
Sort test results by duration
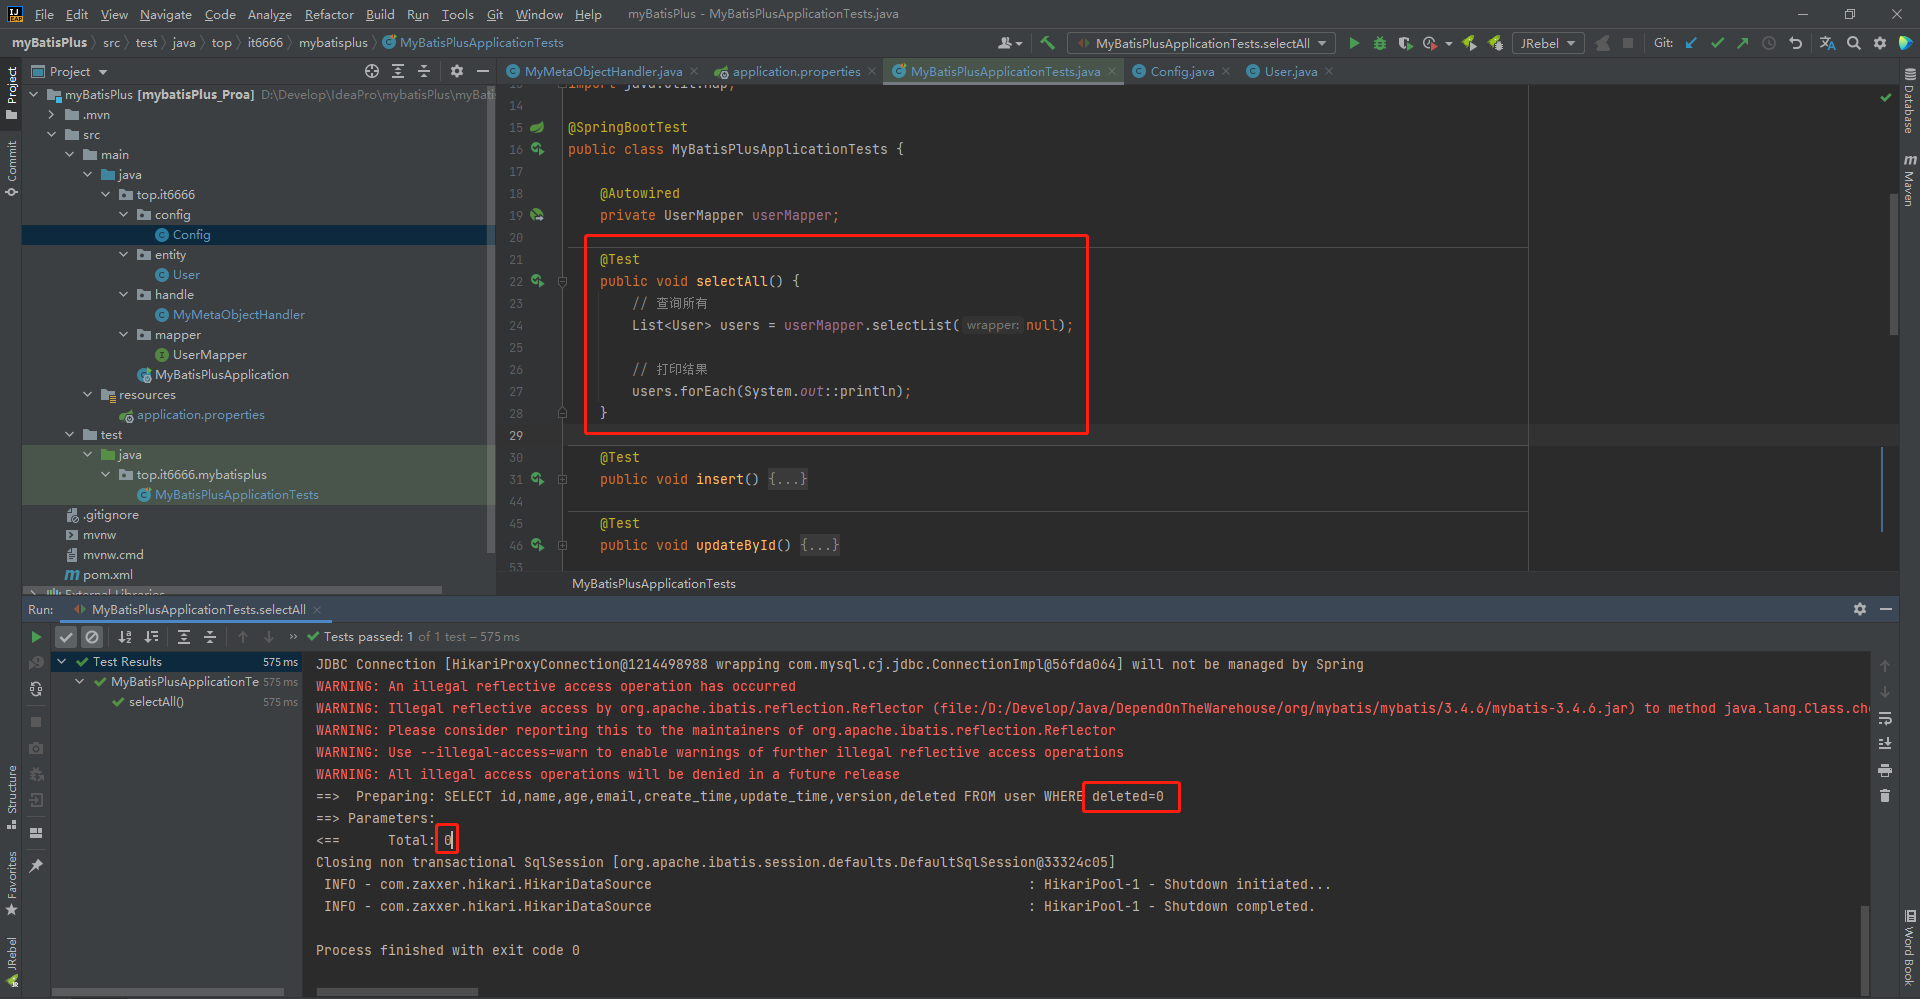[x=151, y=636]
